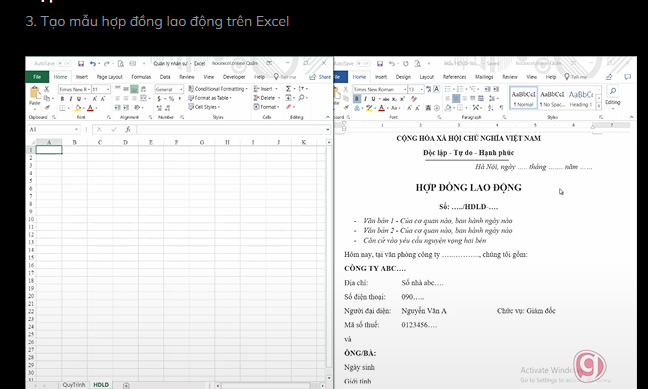The height and width of the screenshot is (389, 648).
Task: Open References tab in Word
Action: tap(454, 77)
